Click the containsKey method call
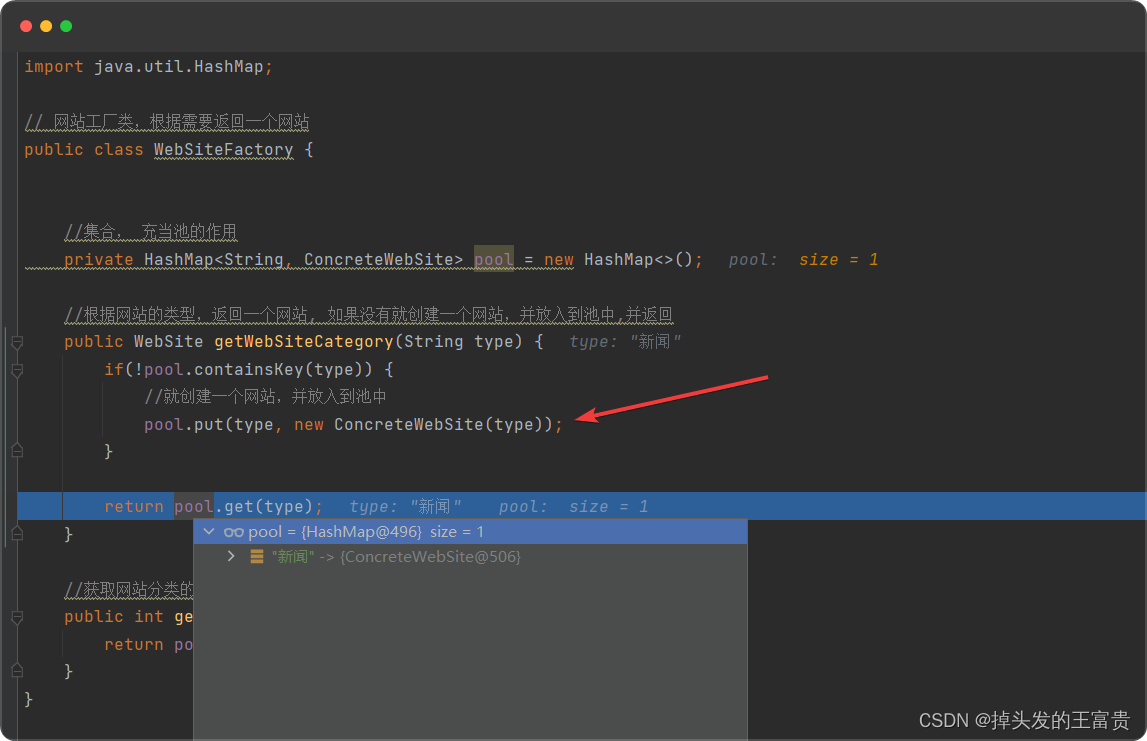The width and height of the screenshot is (1147, 741). pos(248,369)
